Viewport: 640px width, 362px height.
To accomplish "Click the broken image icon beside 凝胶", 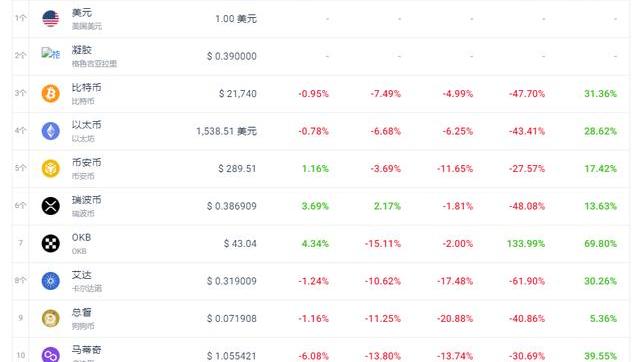I will click(x=51, y=53).
